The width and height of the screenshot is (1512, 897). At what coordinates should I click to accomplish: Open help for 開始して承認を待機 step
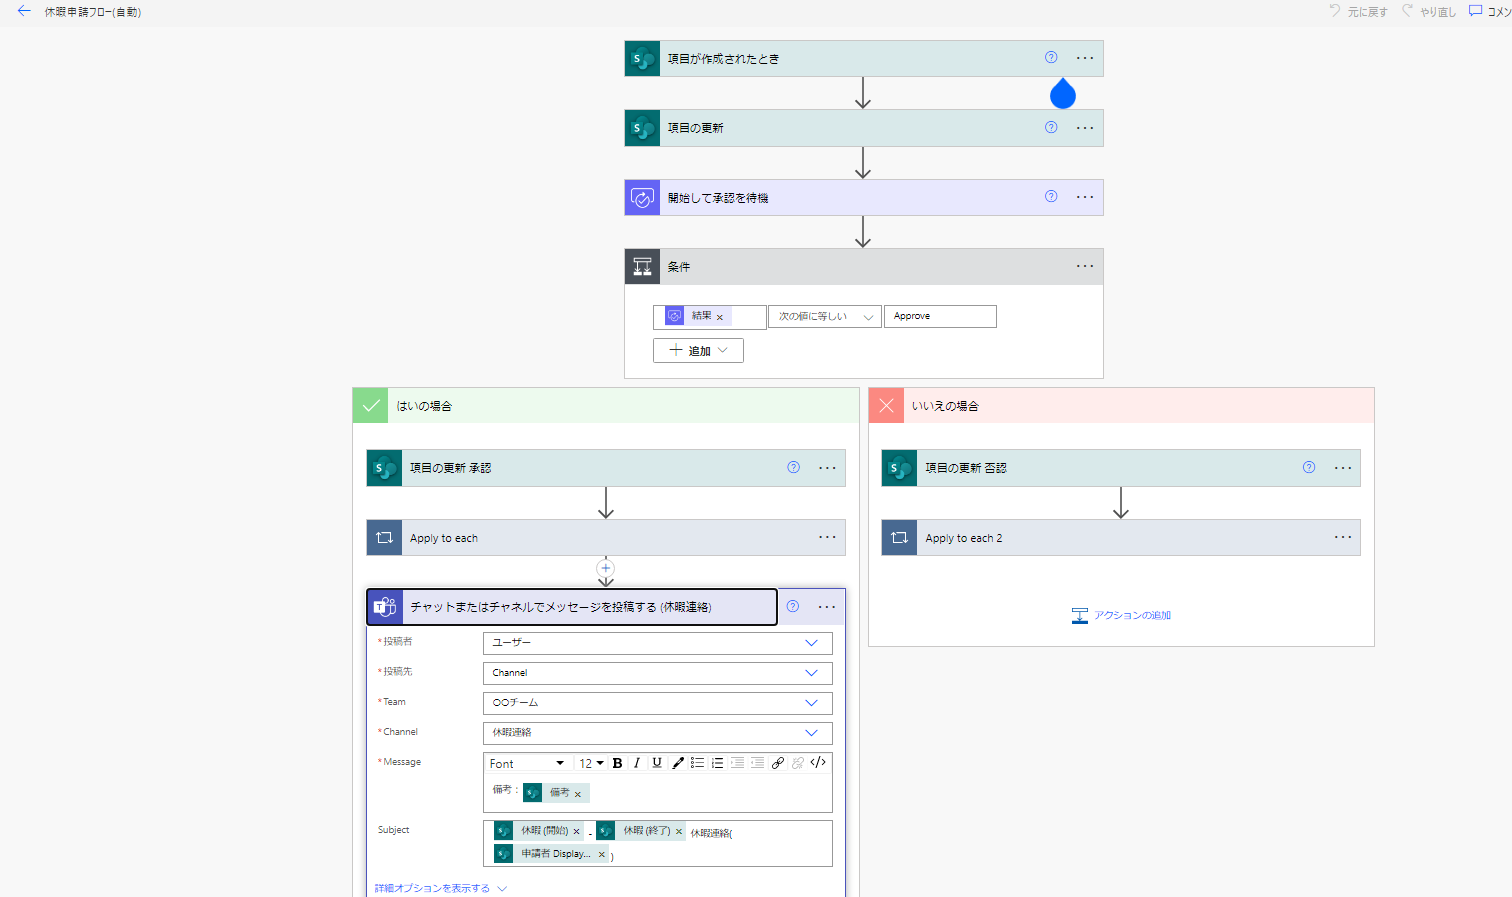[x=1051, y=196]
